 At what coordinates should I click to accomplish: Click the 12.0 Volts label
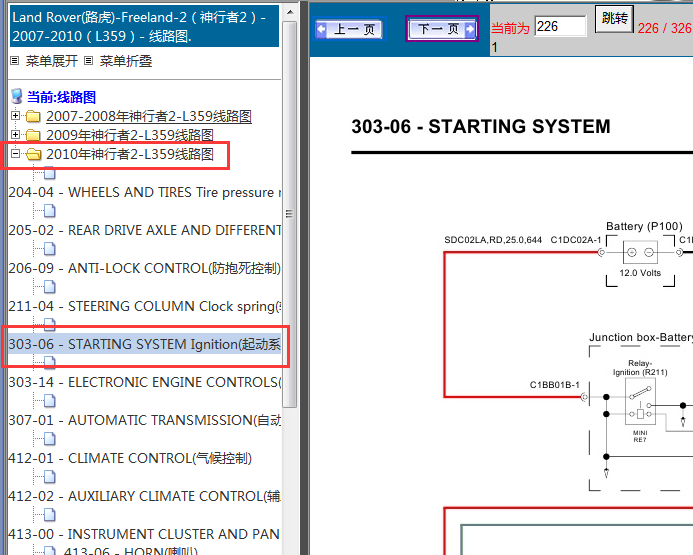[640, 273]
